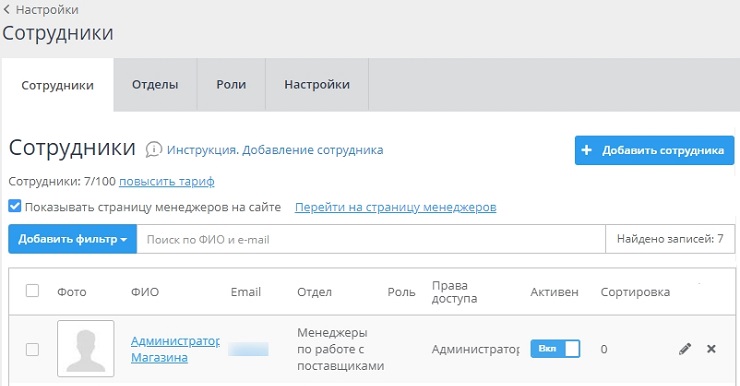
Task: Open the Настройки tab
Action: (x=317, y=84)
